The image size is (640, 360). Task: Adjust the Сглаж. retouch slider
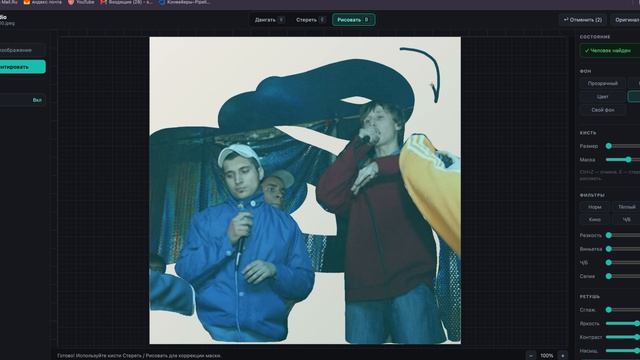623,310
